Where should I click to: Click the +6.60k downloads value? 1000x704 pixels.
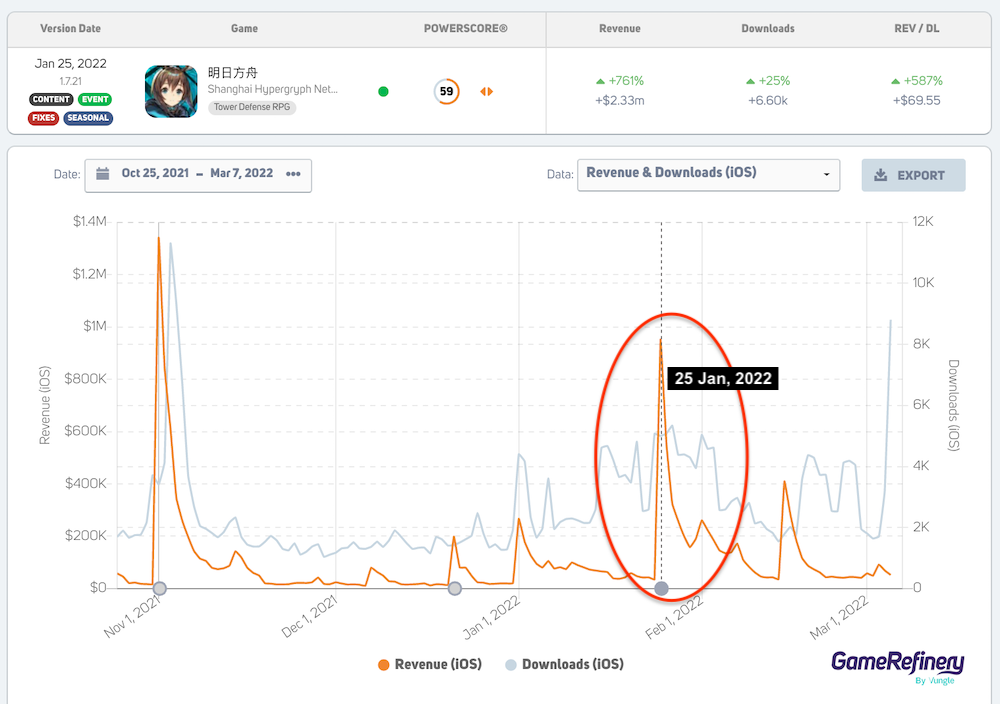(x=768, y=100)
